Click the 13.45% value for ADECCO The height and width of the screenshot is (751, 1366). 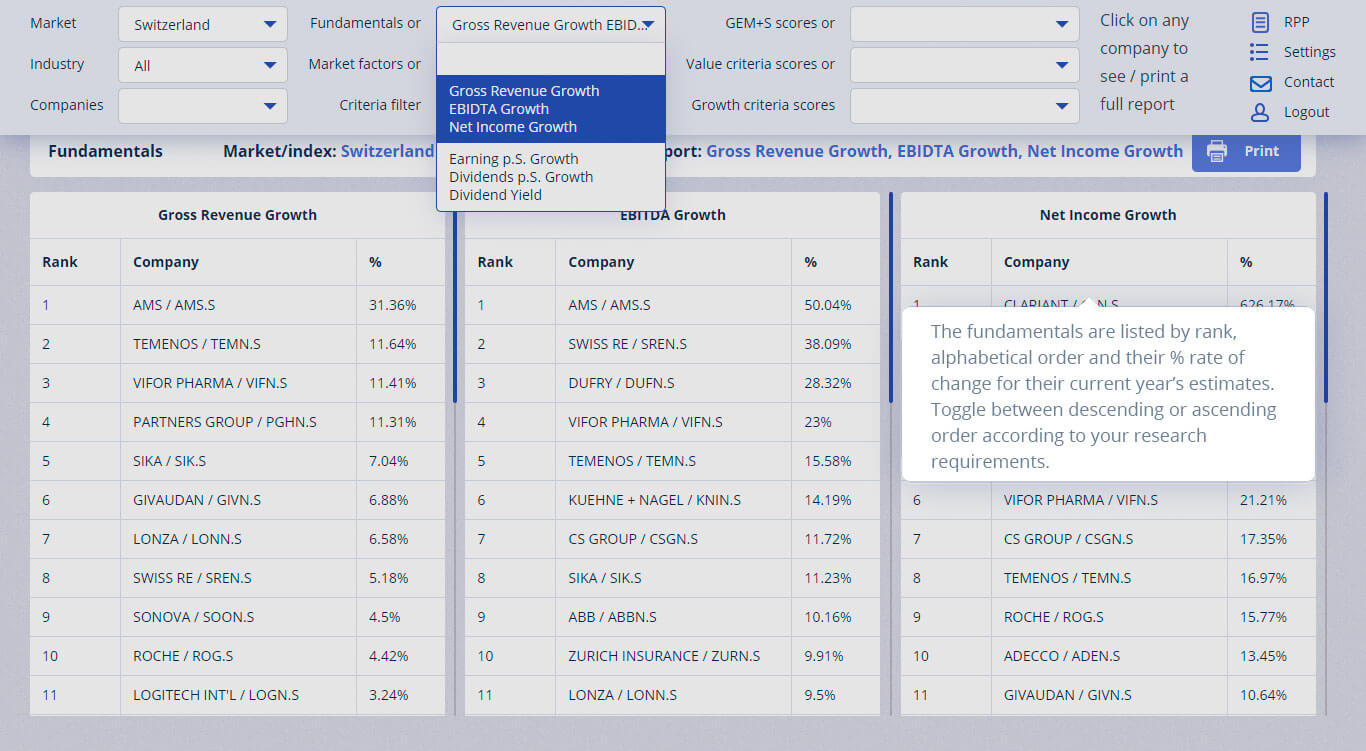tap(1264, 656)
